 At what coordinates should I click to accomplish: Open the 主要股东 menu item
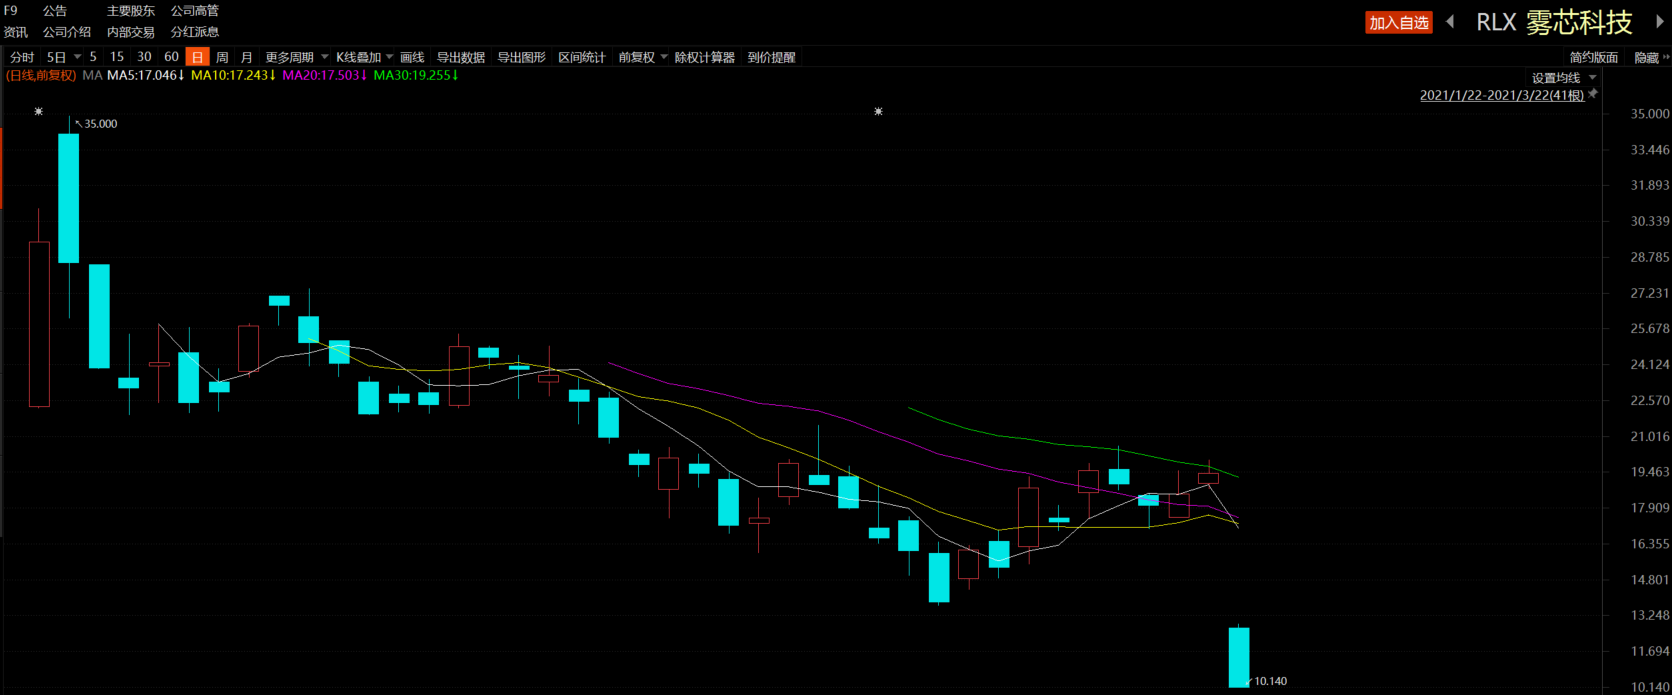click(x=131, y=11)
